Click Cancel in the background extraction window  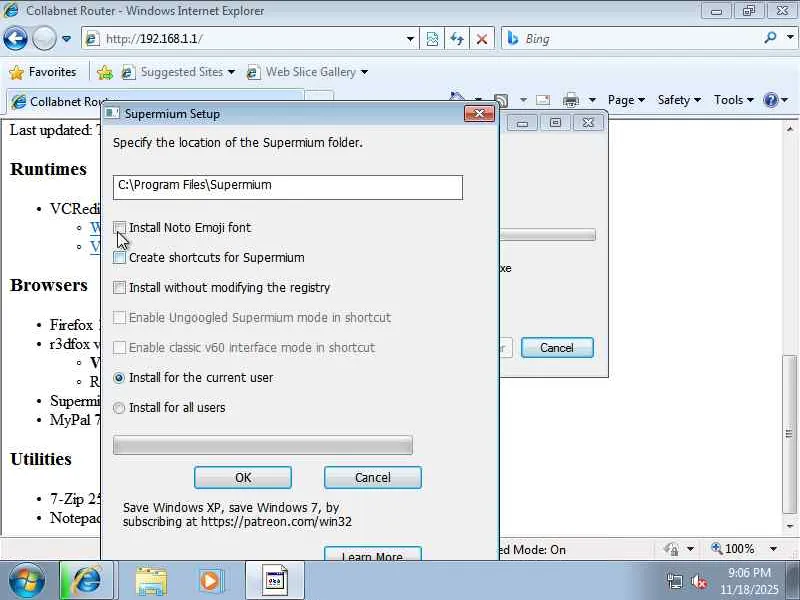click(557, 347)
